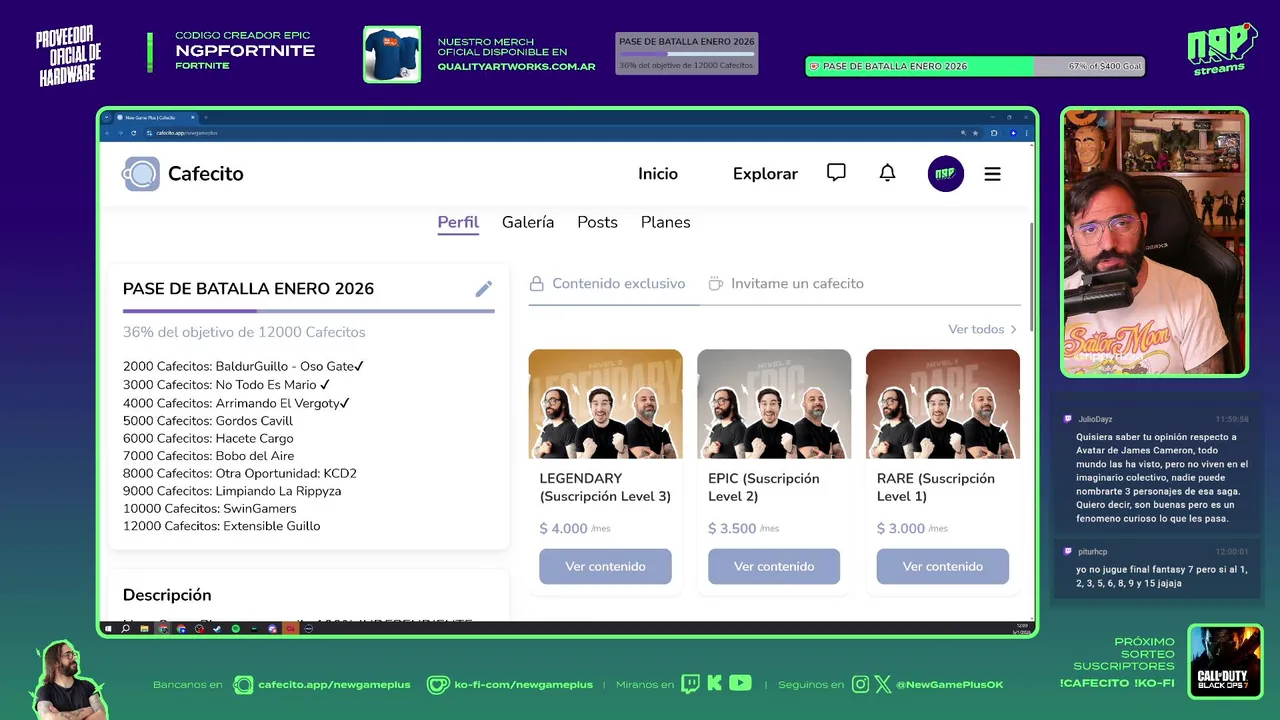Screen dimensions: 1280x720
Task: Click the $ 4.000 /mes price
Action: point(573,528)
